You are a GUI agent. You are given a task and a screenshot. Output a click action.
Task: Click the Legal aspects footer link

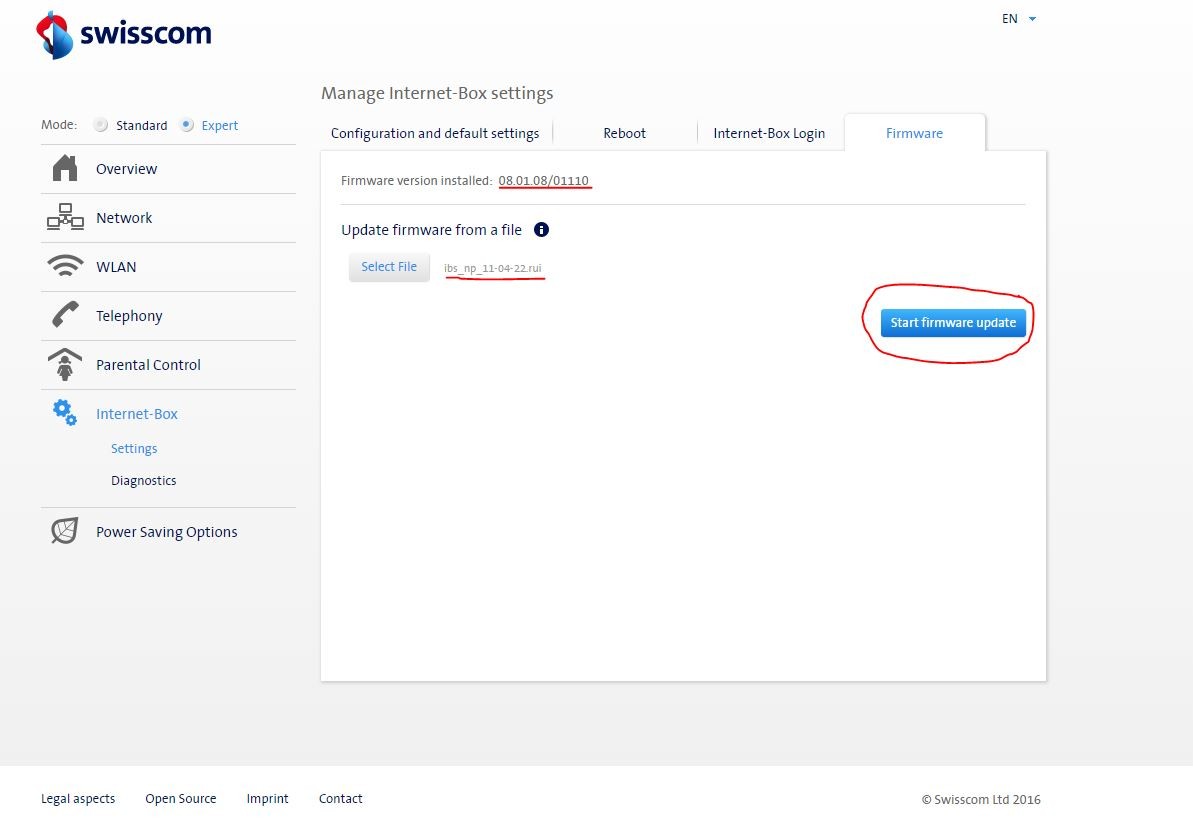[x=78, y=799]
